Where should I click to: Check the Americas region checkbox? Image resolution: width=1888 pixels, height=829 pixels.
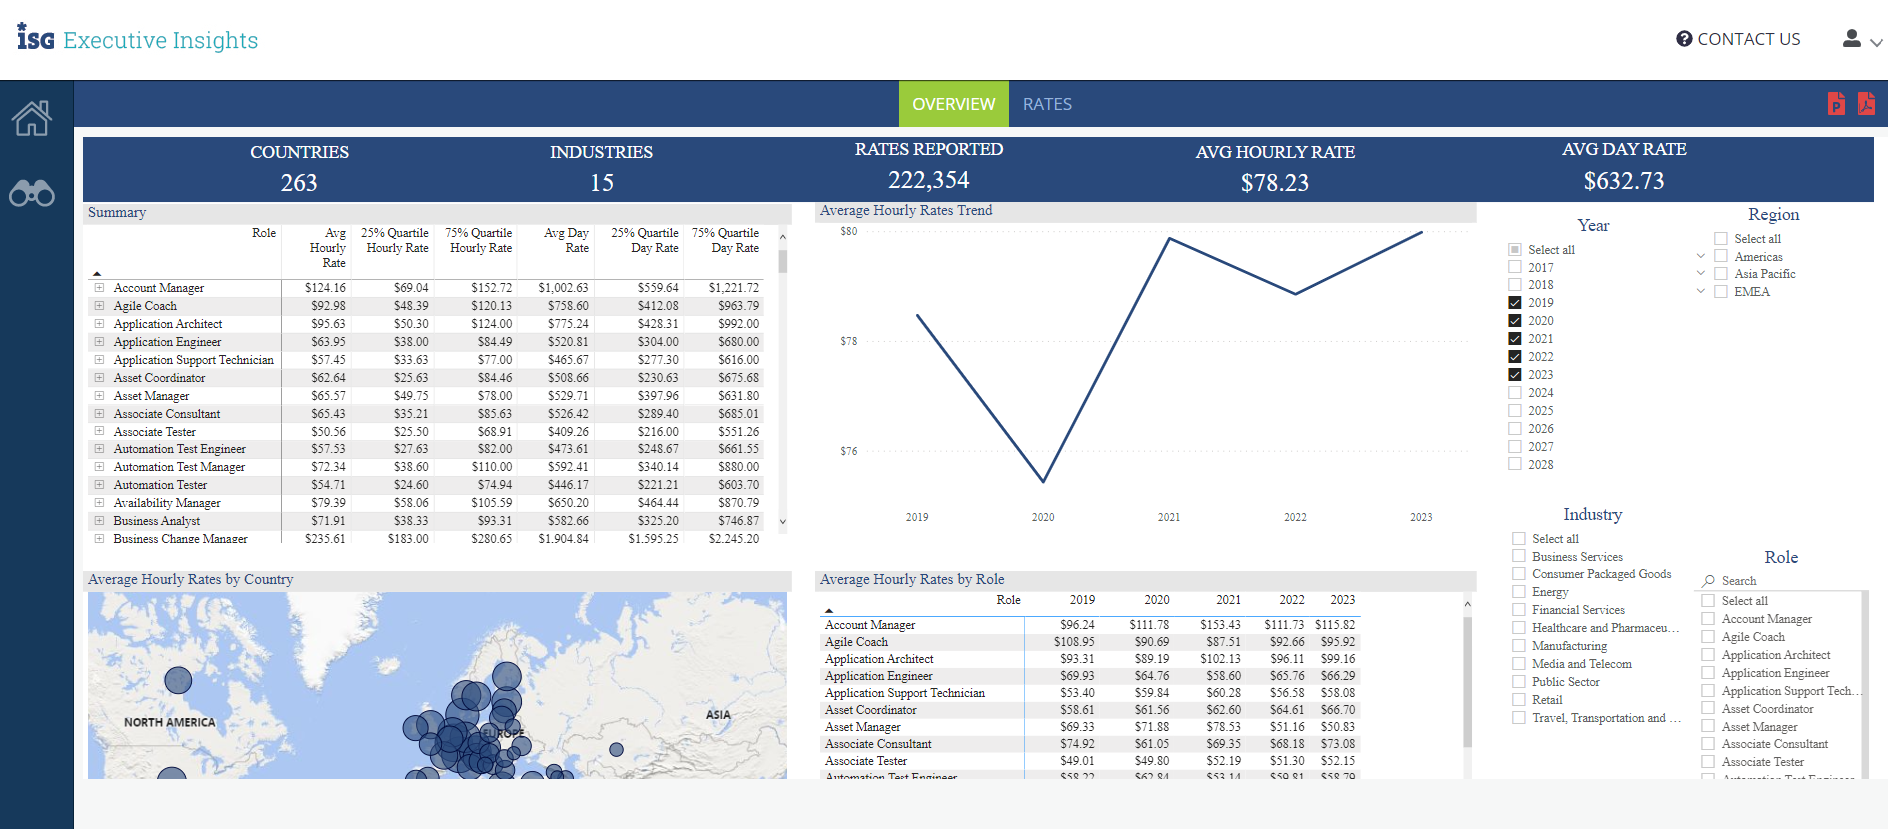[x=1721, y=257]
